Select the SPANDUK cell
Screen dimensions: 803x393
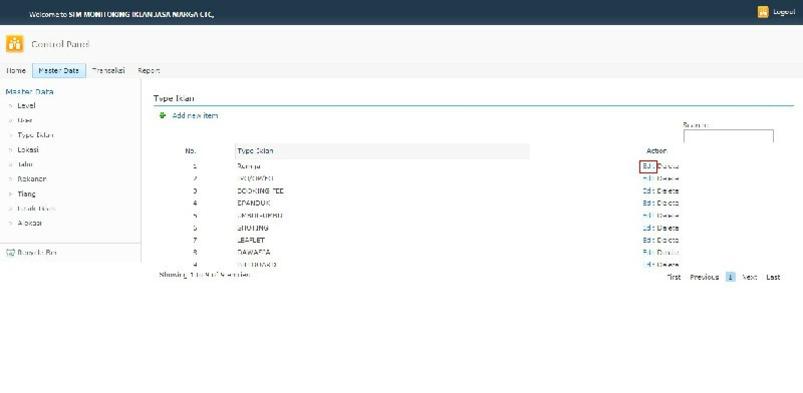coord(253,203)
